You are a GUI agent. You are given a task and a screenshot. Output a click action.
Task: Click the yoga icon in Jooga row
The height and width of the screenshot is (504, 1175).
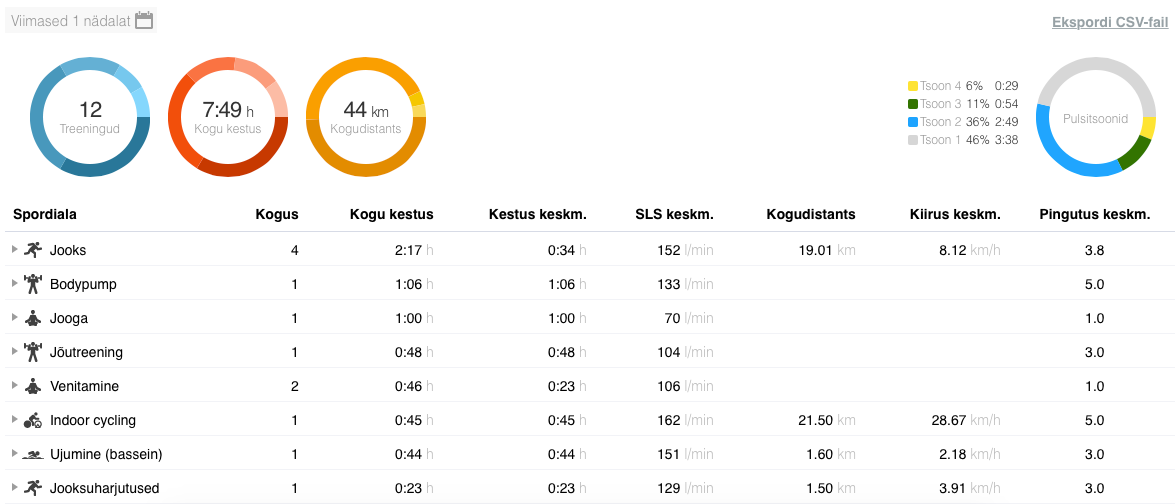pos(34,318)
